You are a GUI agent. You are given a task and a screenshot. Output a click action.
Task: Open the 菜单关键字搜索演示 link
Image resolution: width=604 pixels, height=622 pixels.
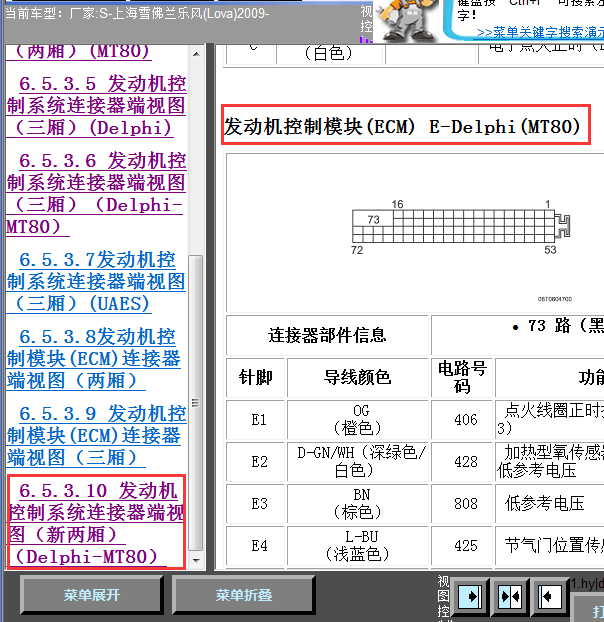click(x=540, y=33)
